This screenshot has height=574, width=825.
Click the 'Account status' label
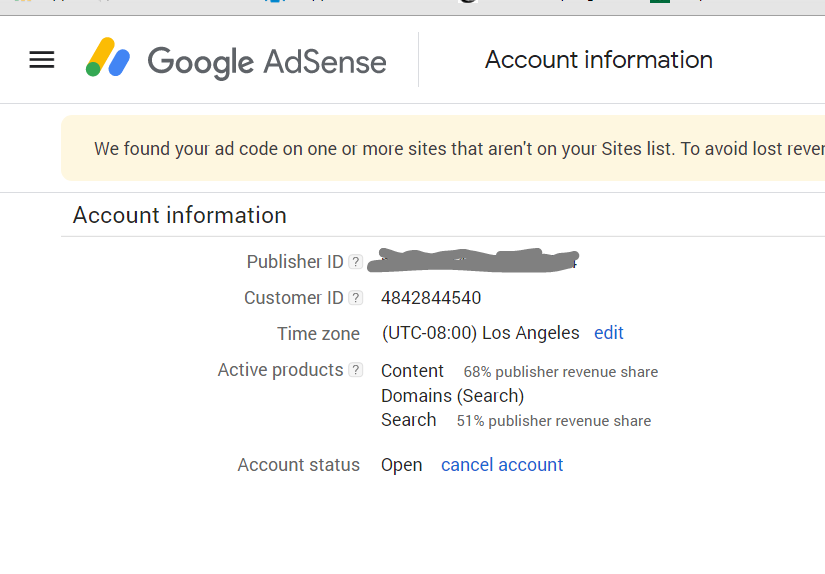click(x=299, y=465)
